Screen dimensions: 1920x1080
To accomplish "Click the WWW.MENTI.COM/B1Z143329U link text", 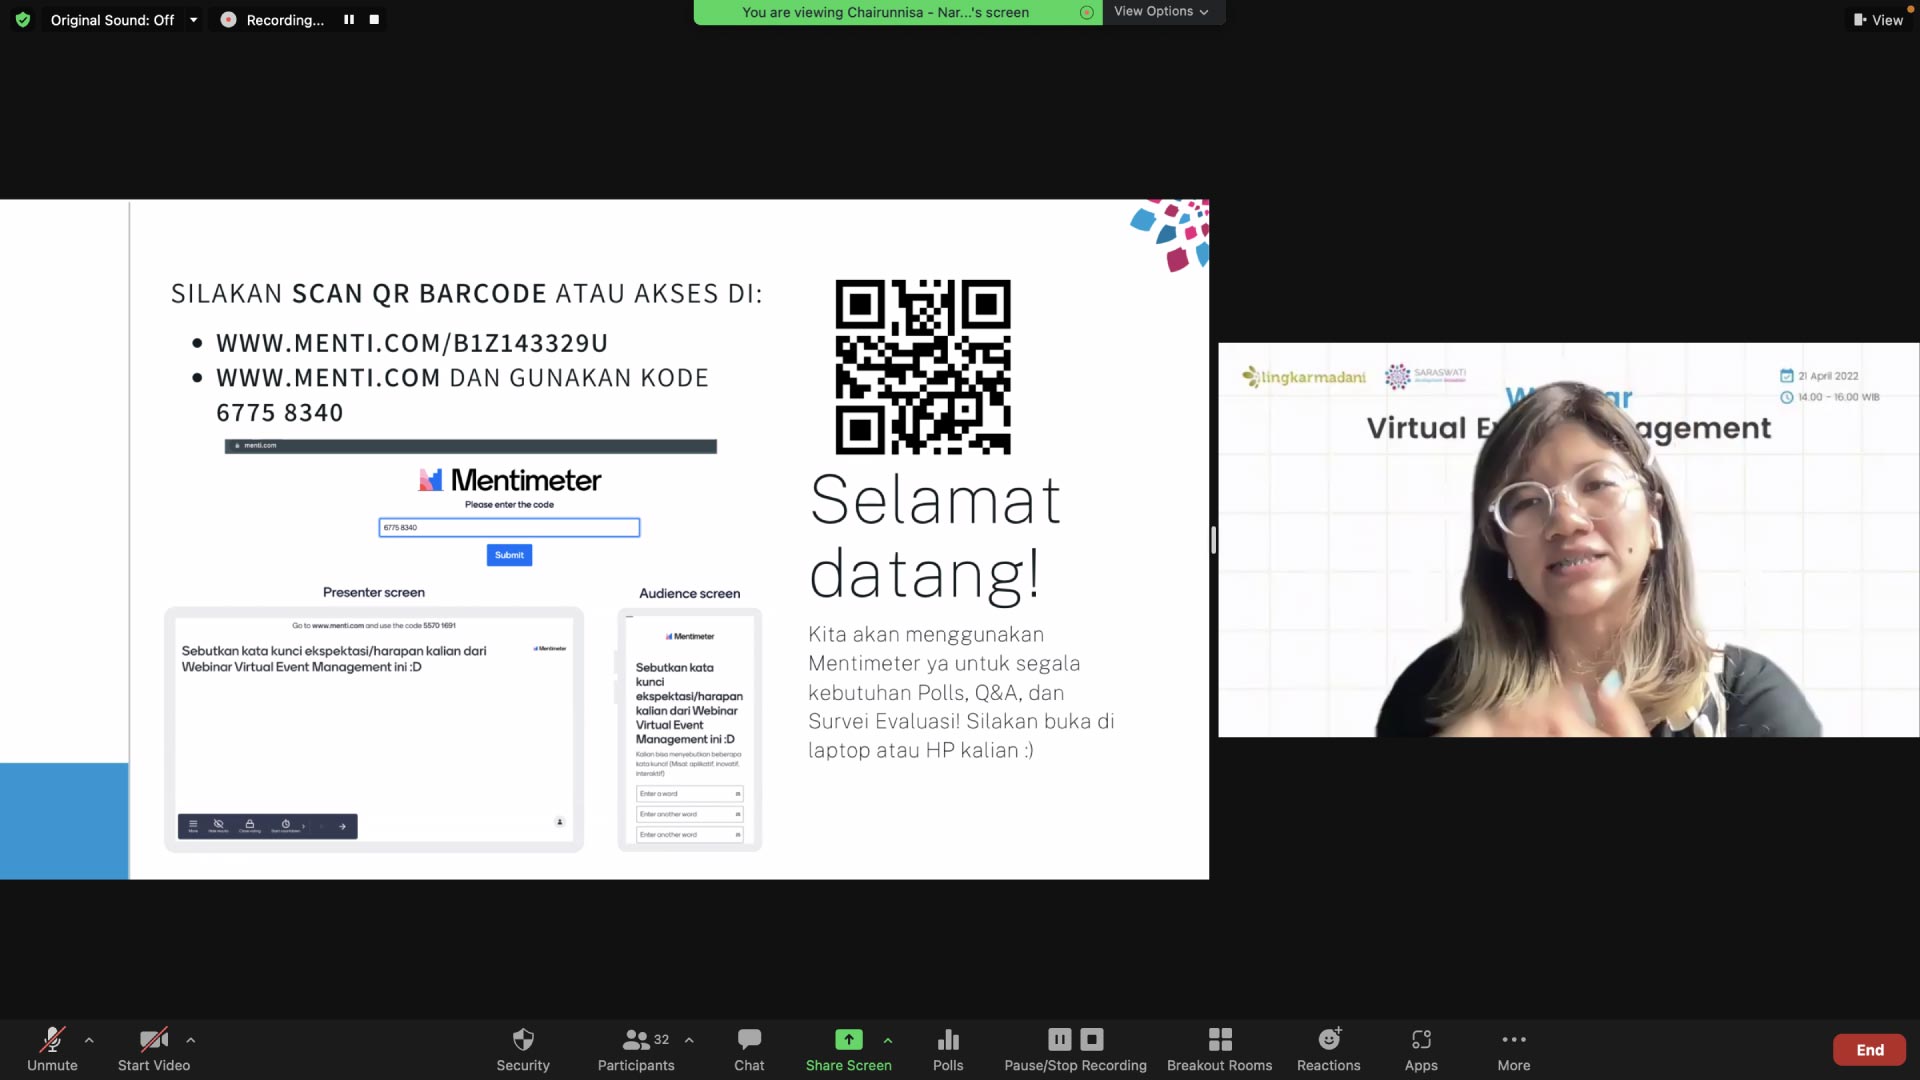I will pos(412,343).
